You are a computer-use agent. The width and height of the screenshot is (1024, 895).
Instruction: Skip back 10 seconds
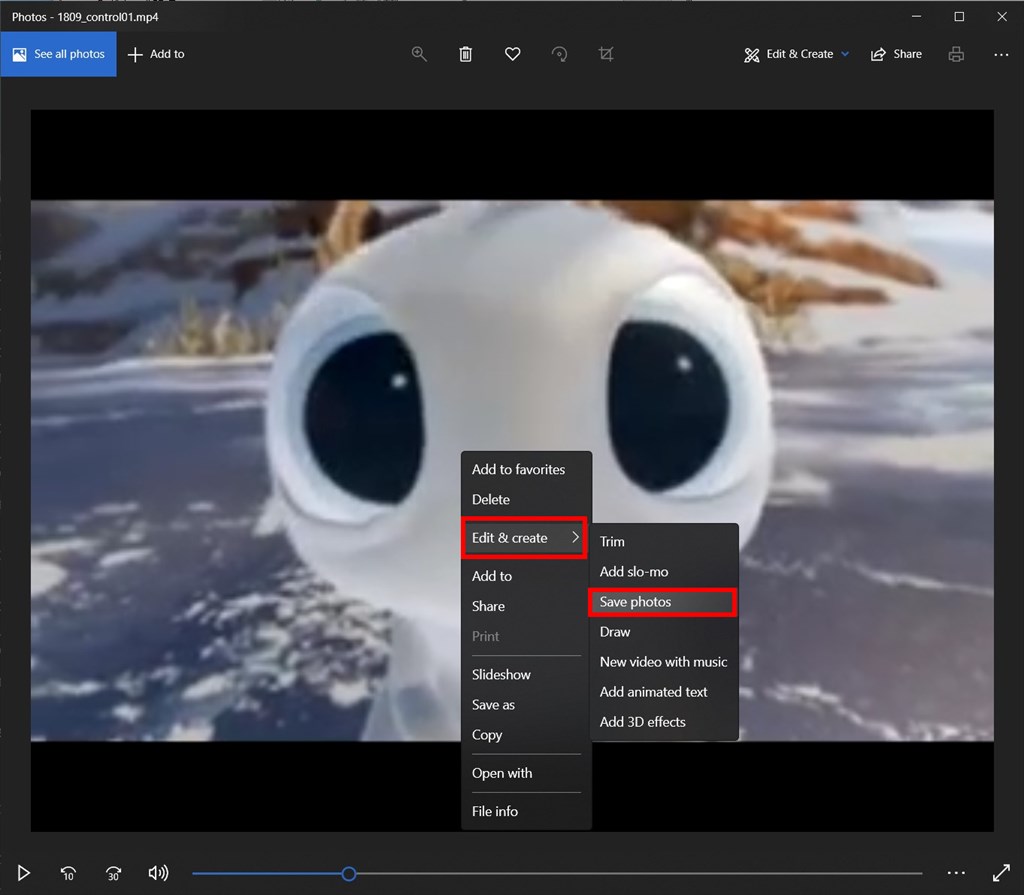tap(68, 873)
